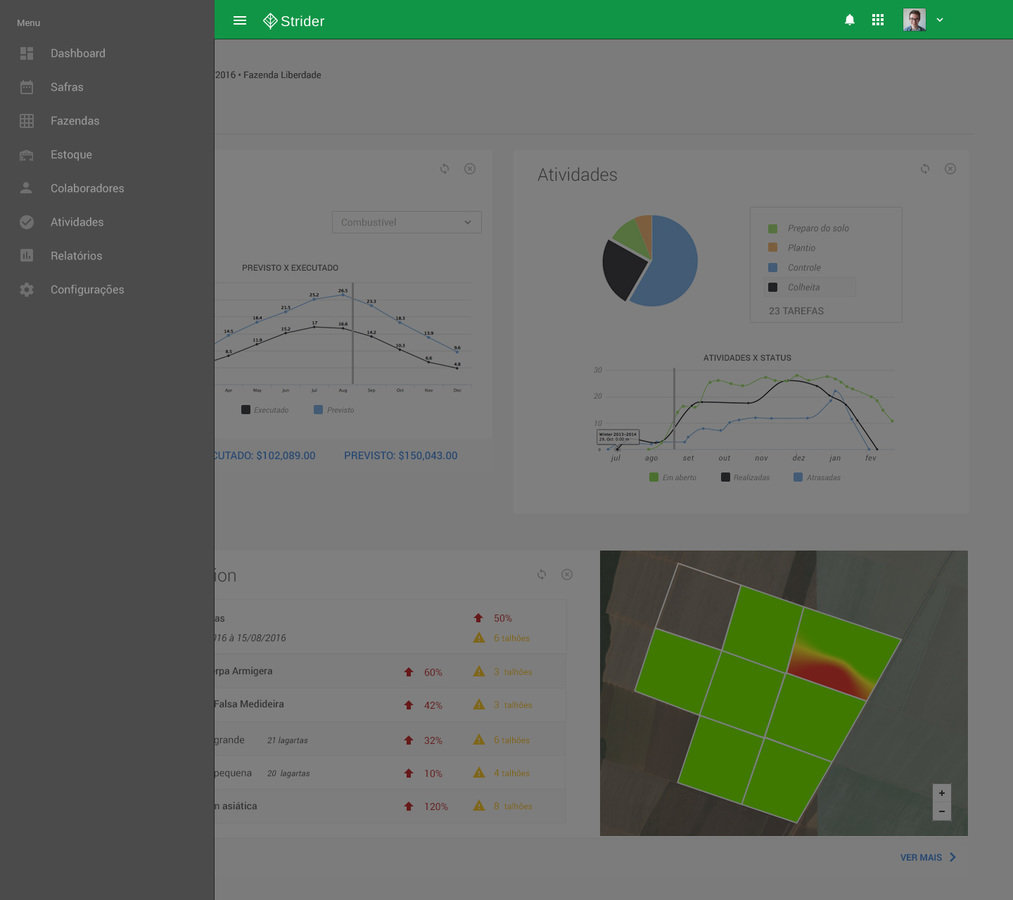Click the Falsa Medideira row
1013x900 pixels.
click(x=390, y=705)
